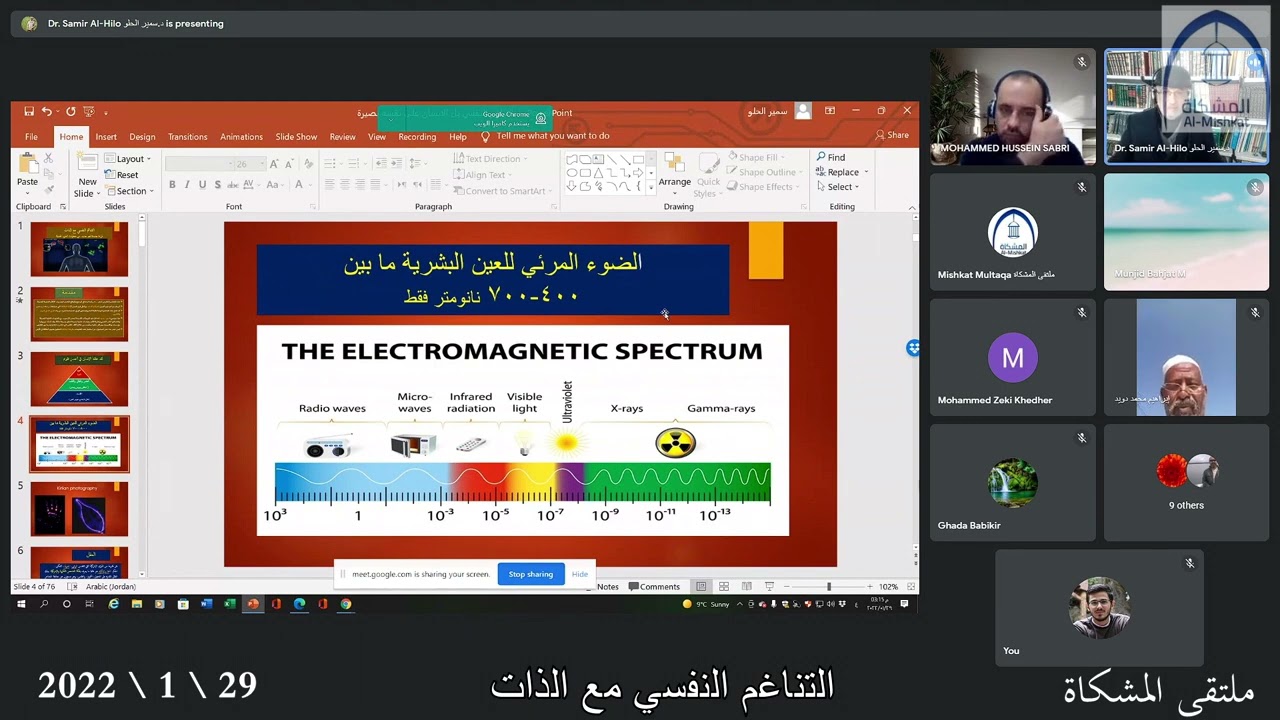Open Notes pane from status bar
Image resolution: width=1280 pixels, height=720 pixels.
click(x=607, y=587)
